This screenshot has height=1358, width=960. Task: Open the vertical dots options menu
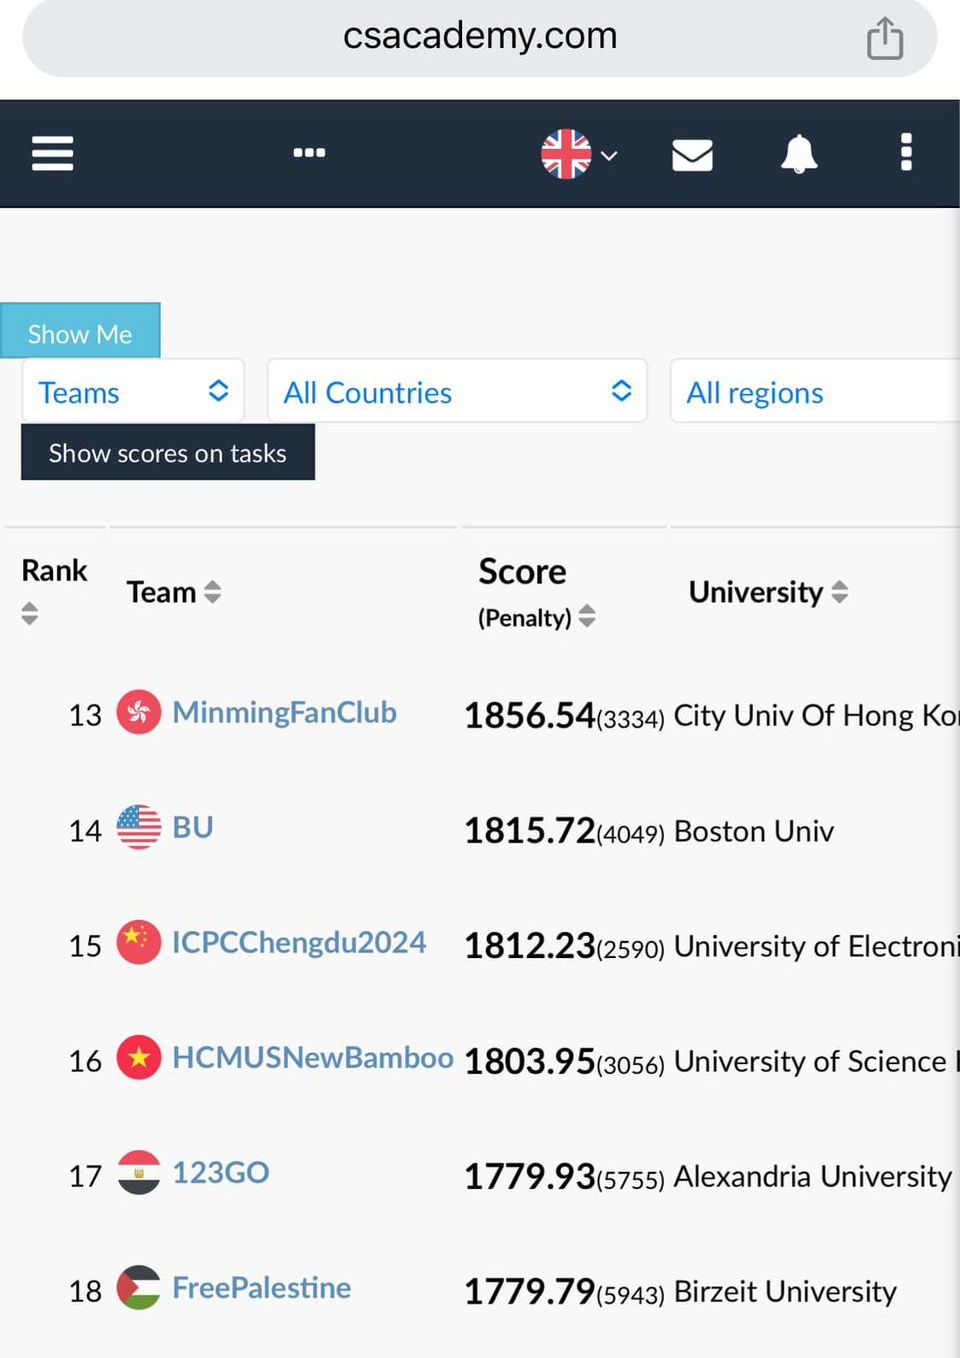[x=906, y=152]
